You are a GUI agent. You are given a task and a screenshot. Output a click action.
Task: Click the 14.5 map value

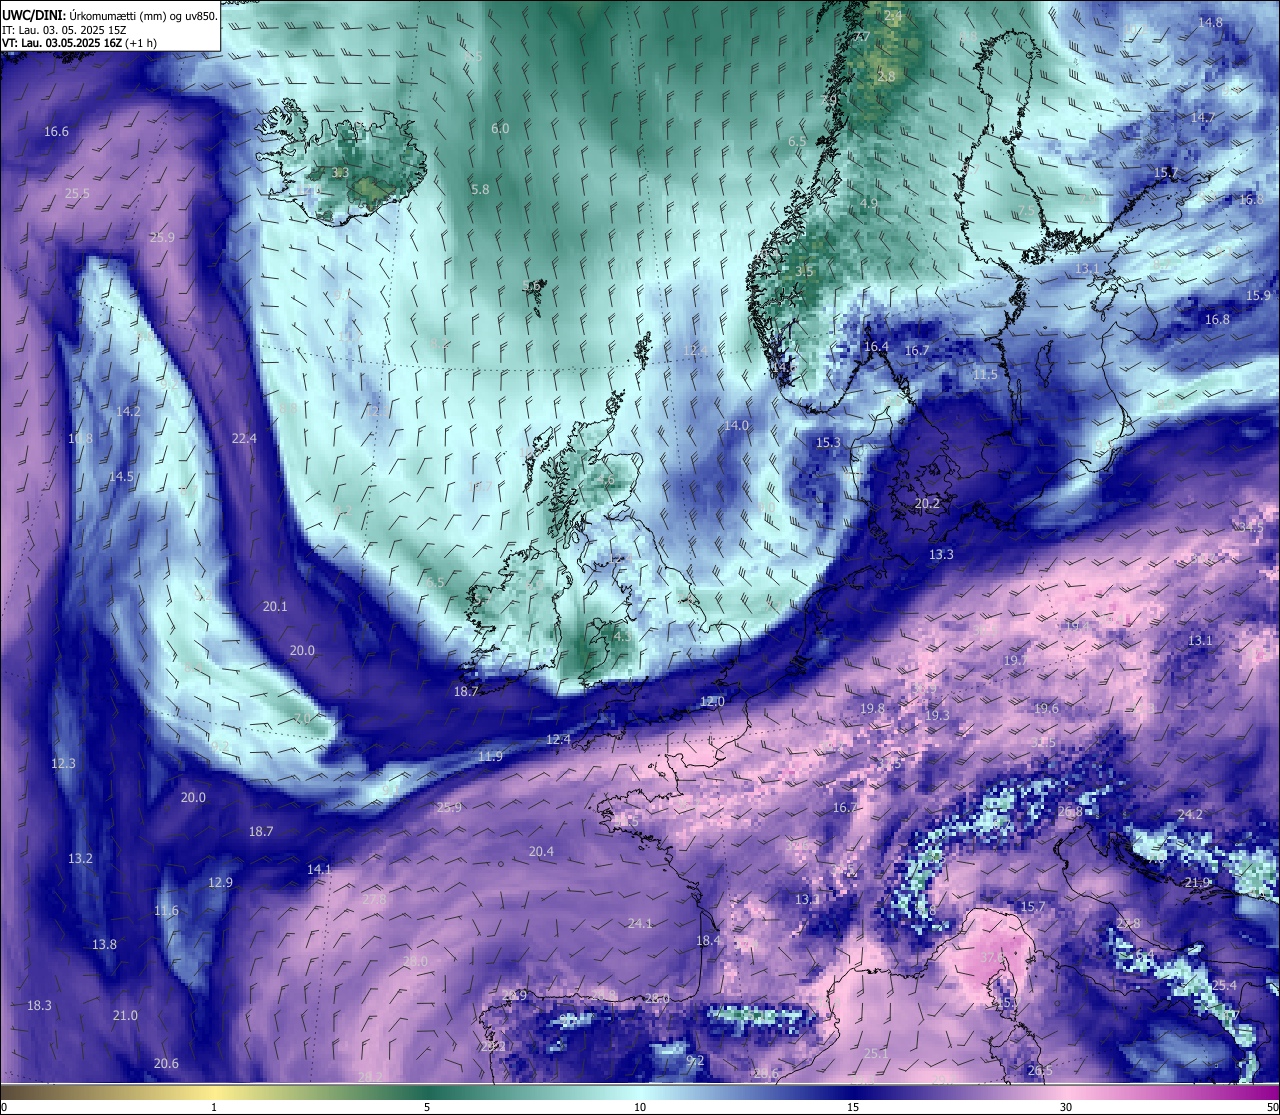121,477
